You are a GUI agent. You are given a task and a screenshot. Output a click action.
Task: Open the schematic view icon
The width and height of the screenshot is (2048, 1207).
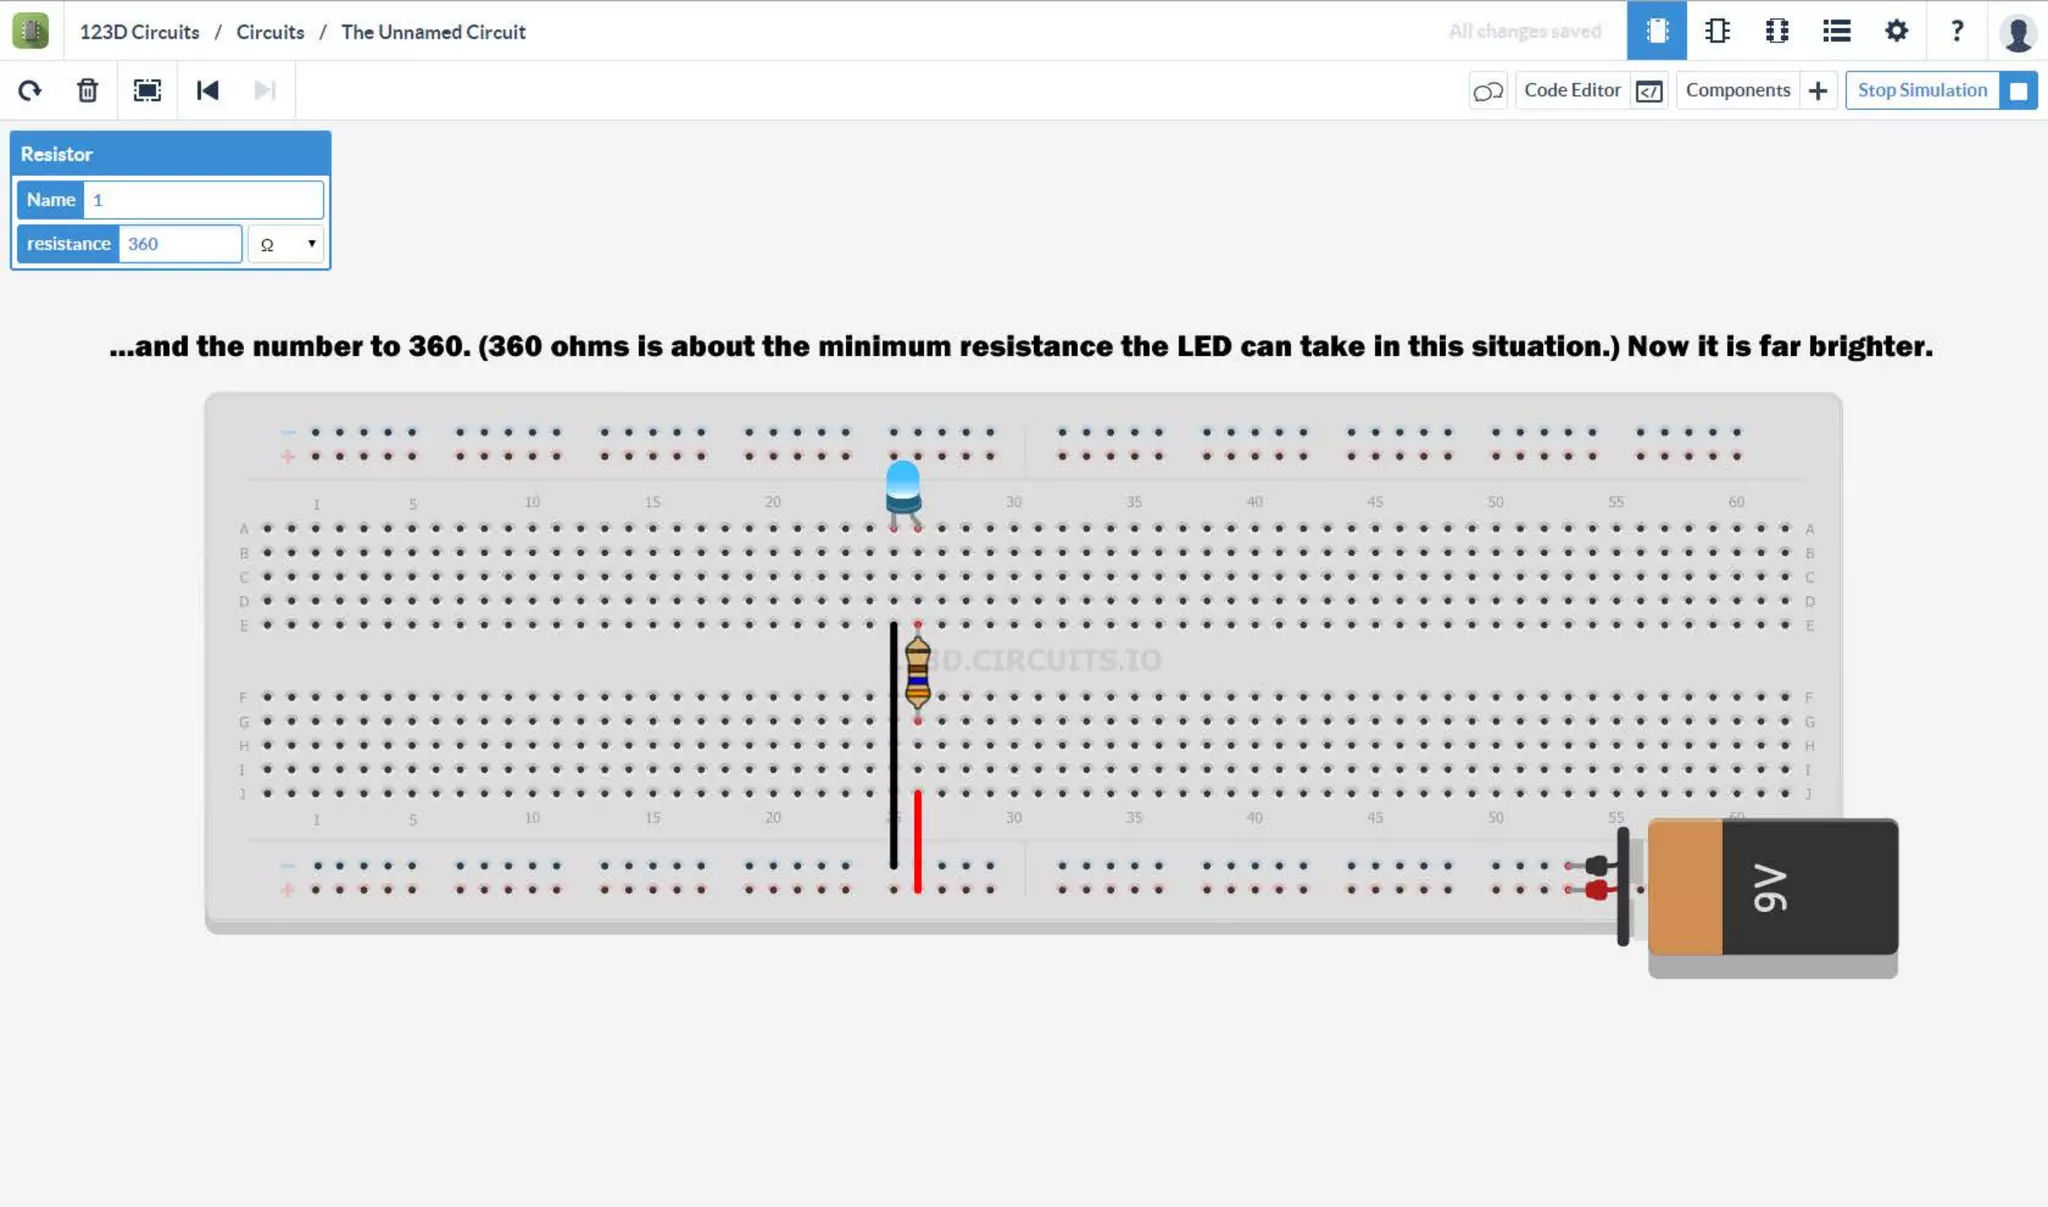tap(1717, 31)
